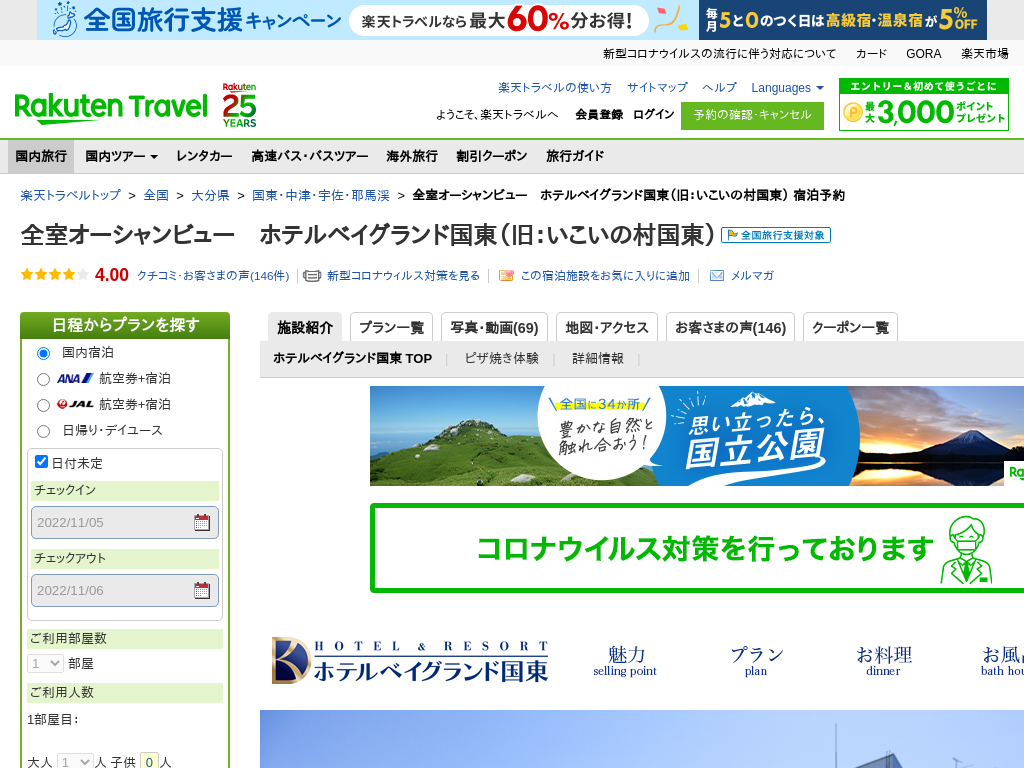1024x768 pixels.
Task: Click the star rating icons
Action: click(x=54, y=275)
